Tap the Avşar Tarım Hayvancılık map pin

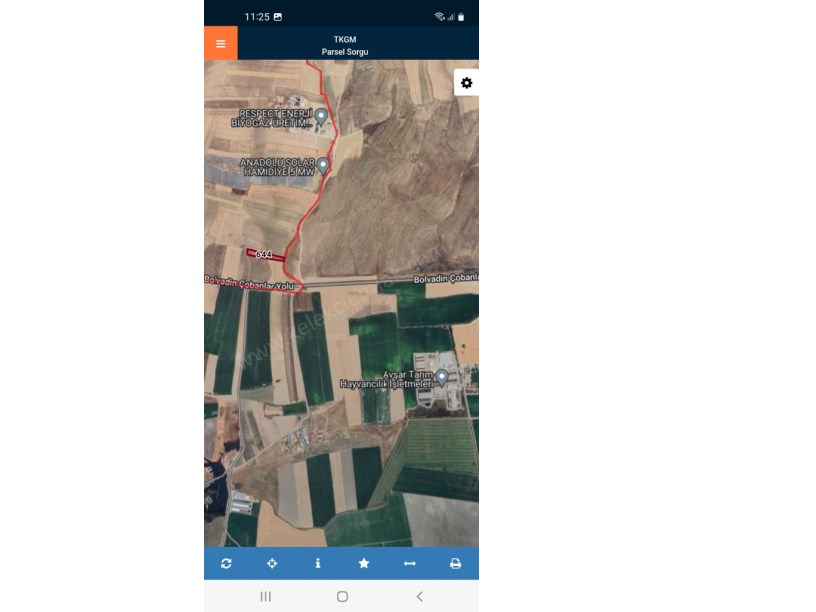[x=442, y=378]
